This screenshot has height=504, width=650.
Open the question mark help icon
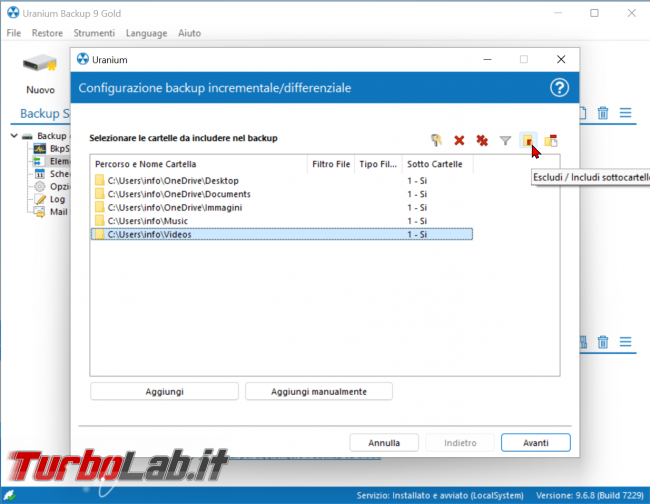(x=559, y=88)
